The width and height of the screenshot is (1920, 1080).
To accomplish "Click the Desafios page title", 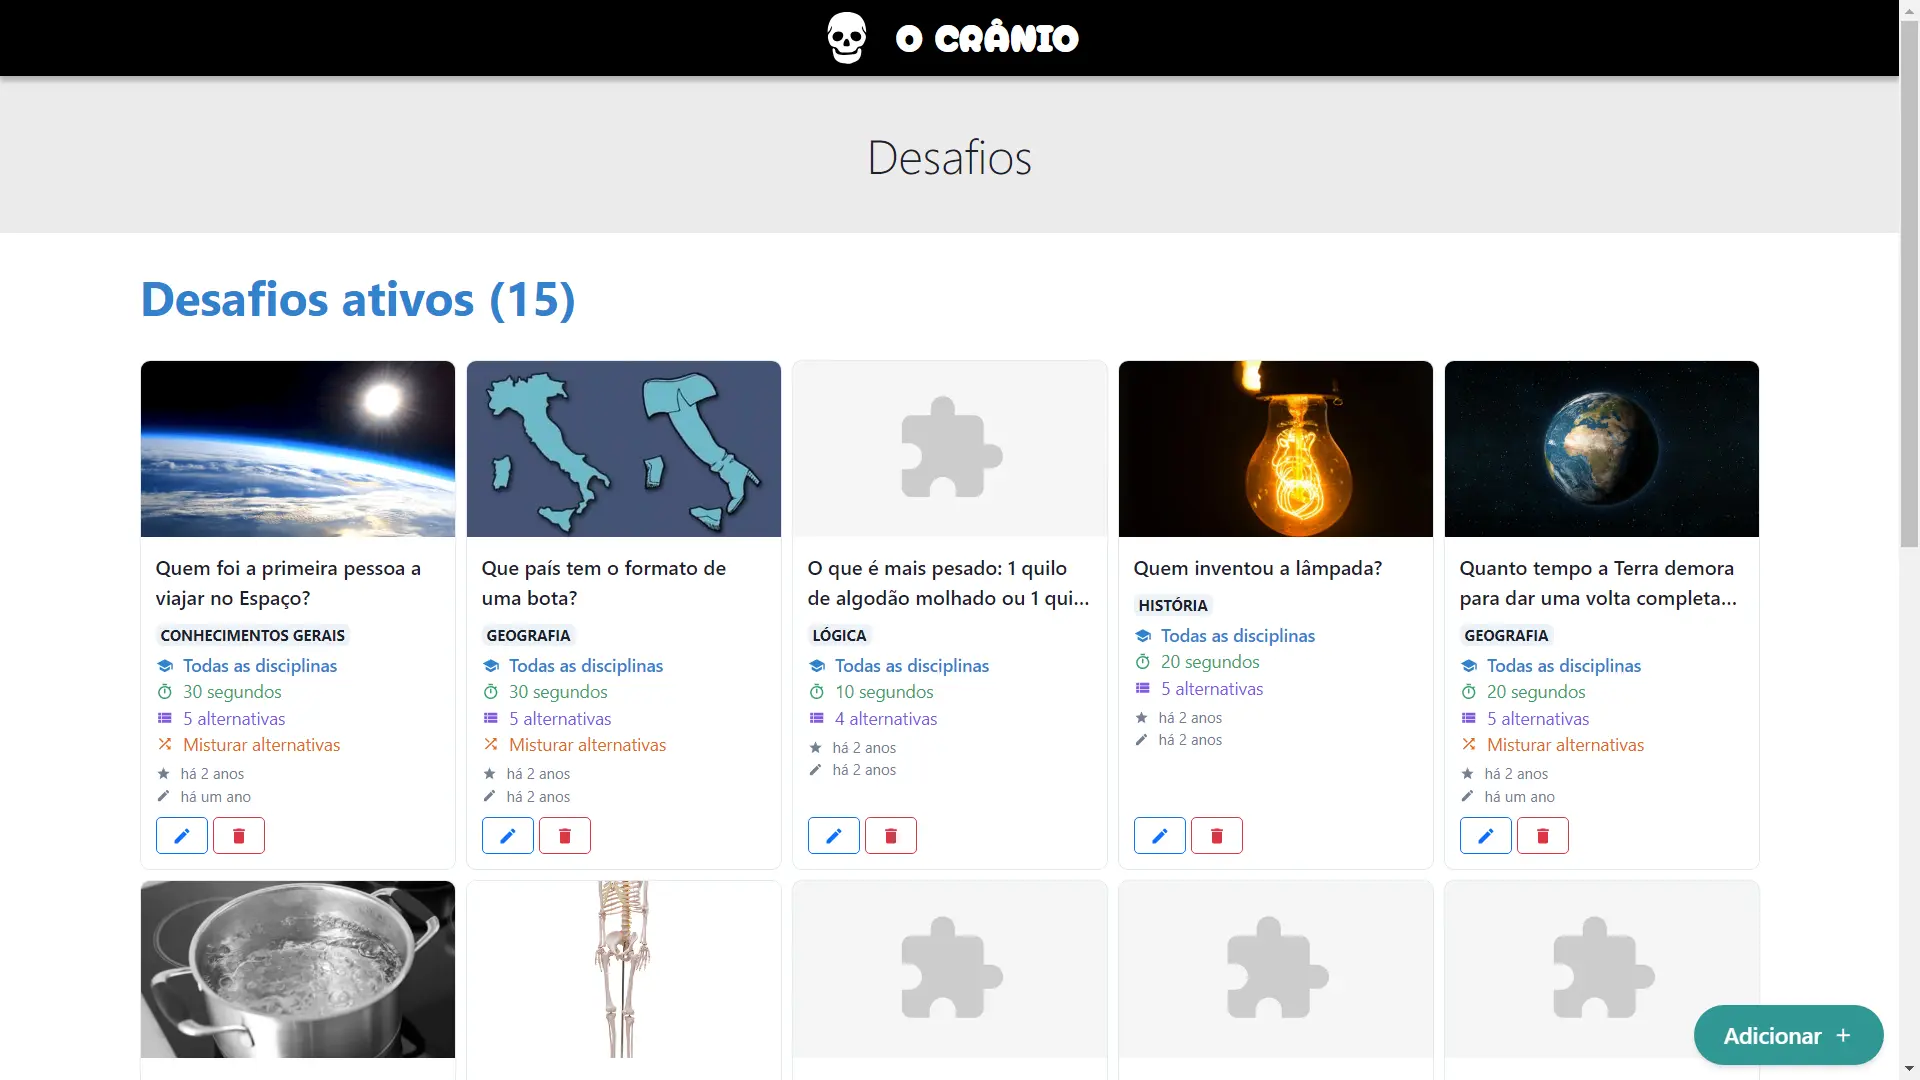I will (x=949, y=157).
